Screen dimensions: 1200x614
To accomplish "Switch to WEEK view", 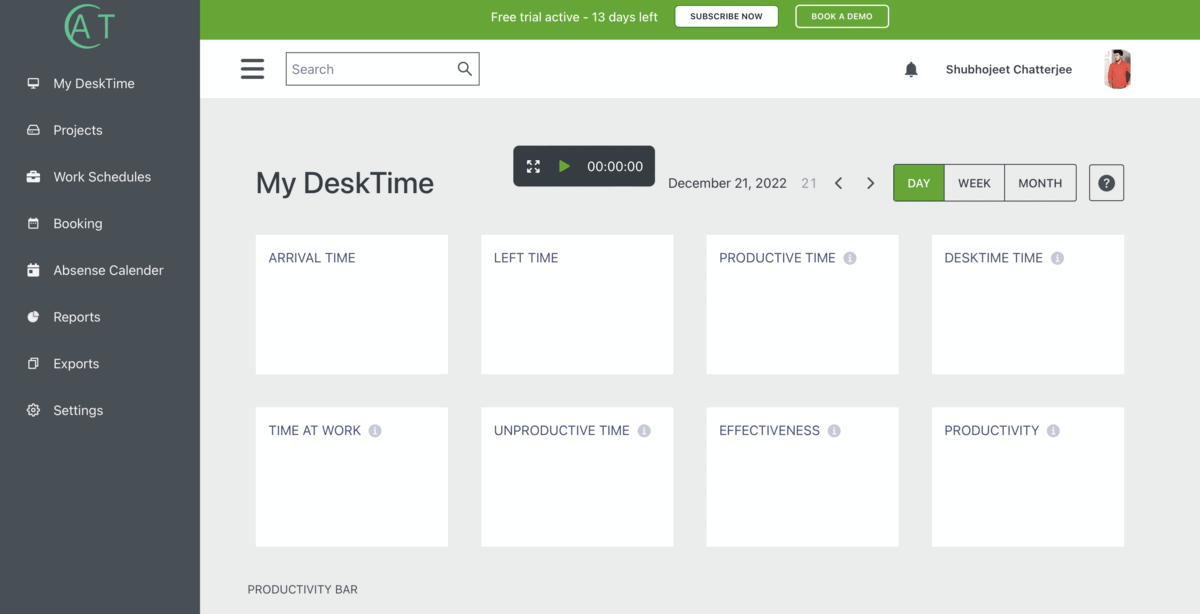I will coord(974,183).
